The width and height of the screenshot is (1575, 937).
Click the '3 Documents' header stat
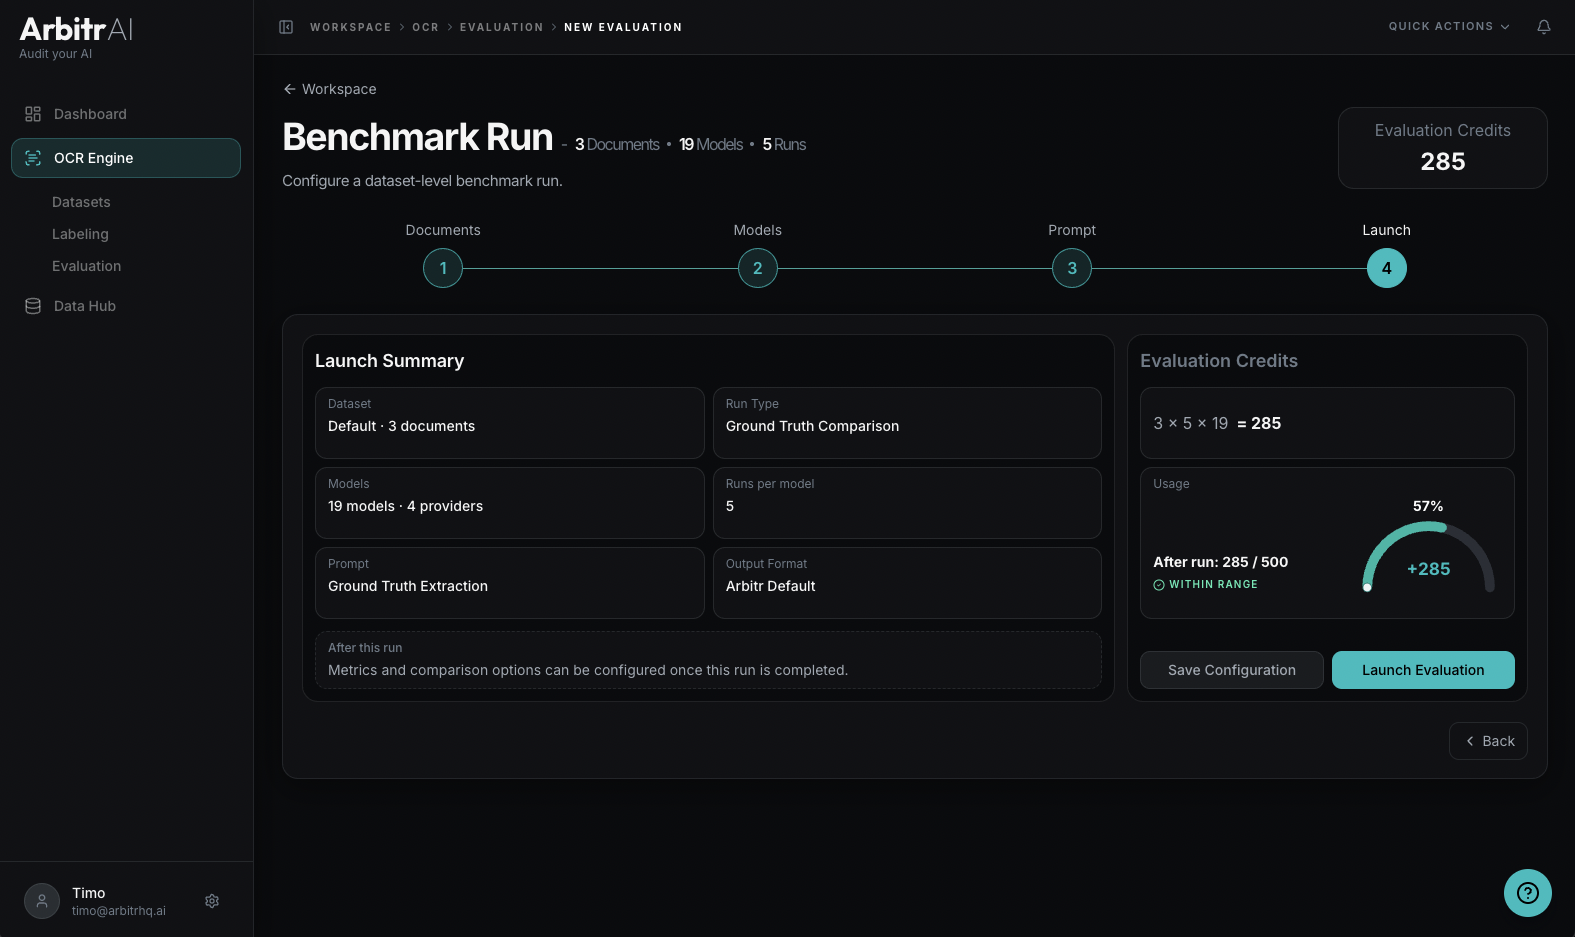[x=617, y=145]
